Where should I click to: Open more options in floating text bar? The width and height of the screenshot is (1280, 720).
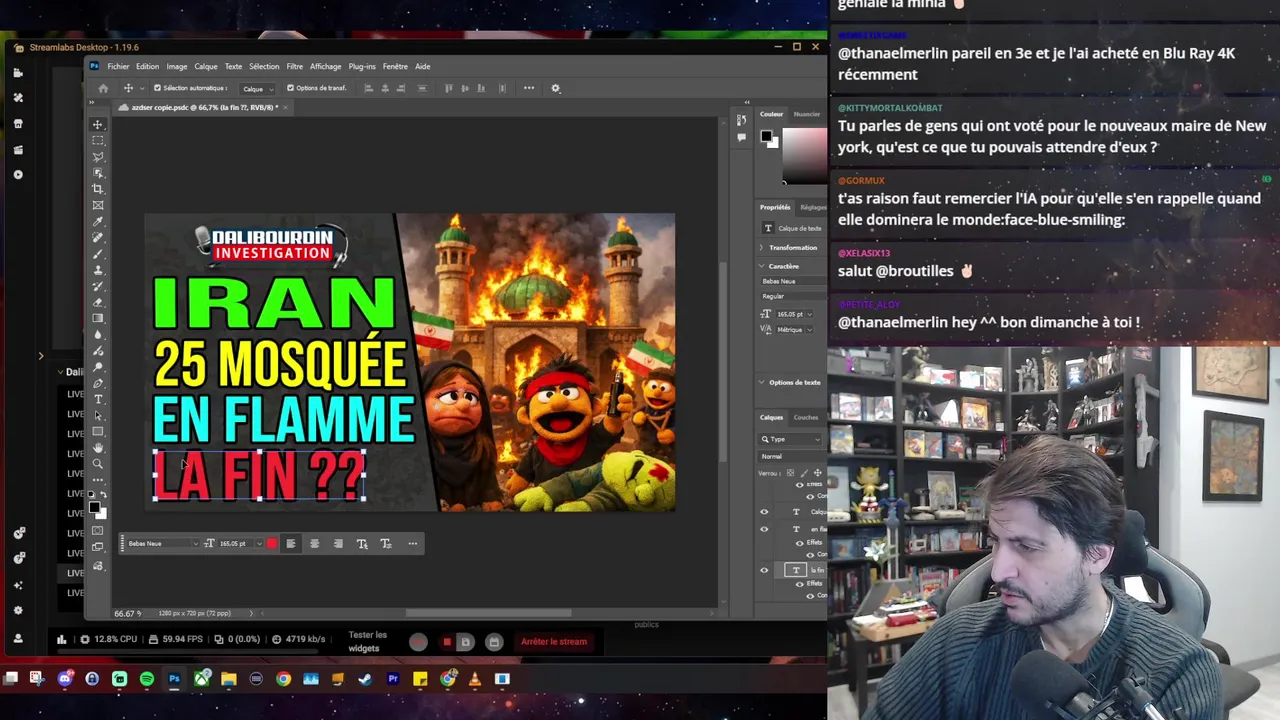point(412,543)
